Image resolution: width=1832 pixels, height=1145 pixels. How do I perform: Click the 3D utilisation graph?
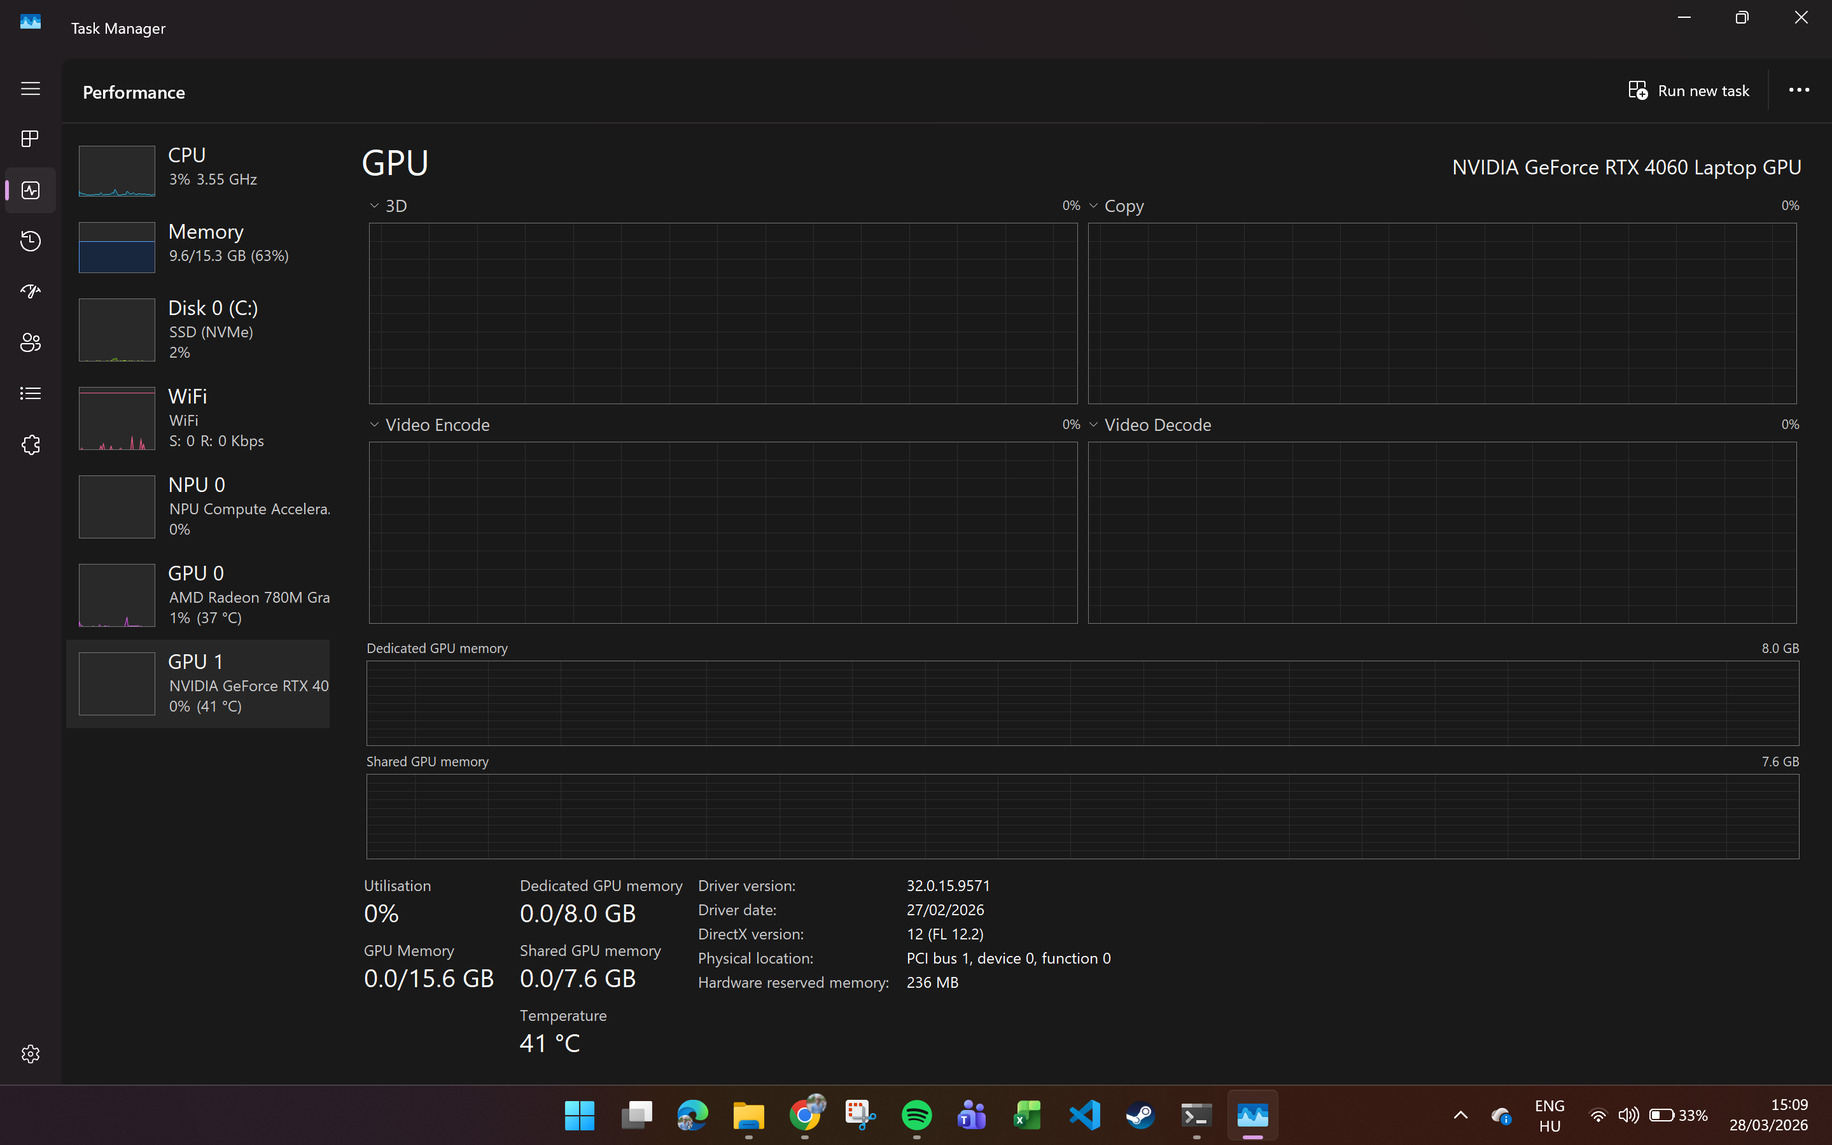pos(723,313)
